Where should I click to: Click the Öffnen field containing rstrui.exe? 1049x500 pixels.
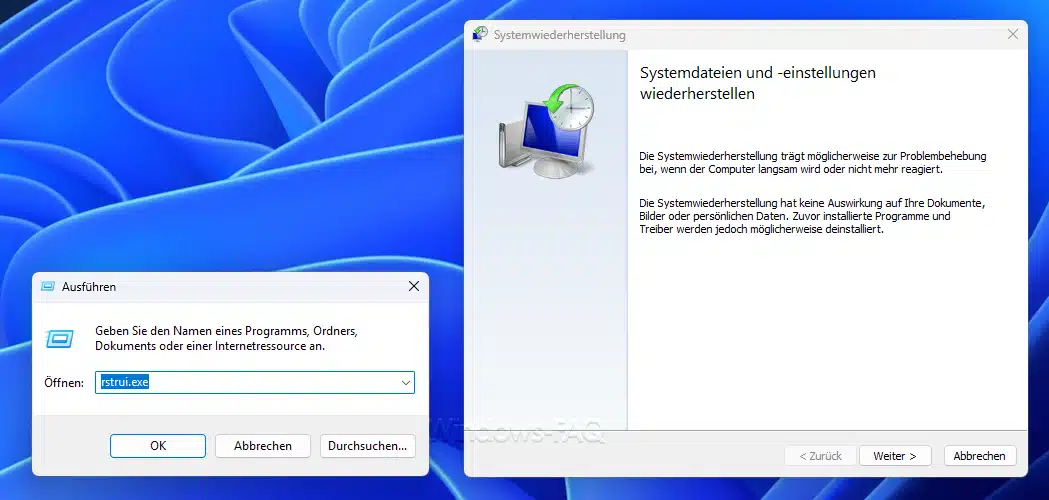(245, 382)
